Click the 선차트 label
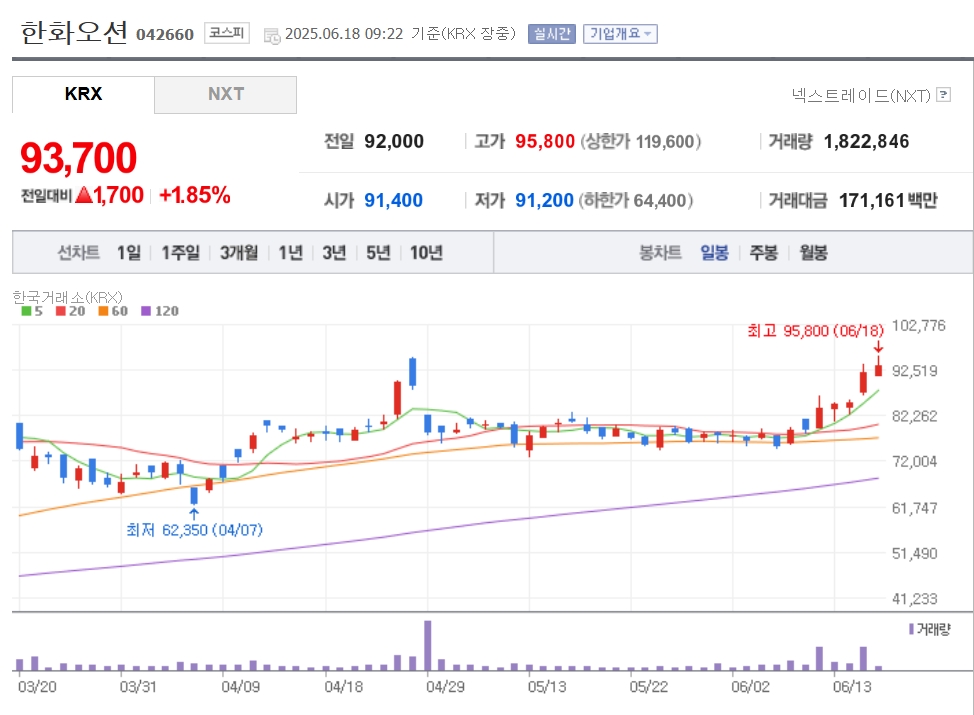This screenshot has width=974, height=715. (78, 253)
